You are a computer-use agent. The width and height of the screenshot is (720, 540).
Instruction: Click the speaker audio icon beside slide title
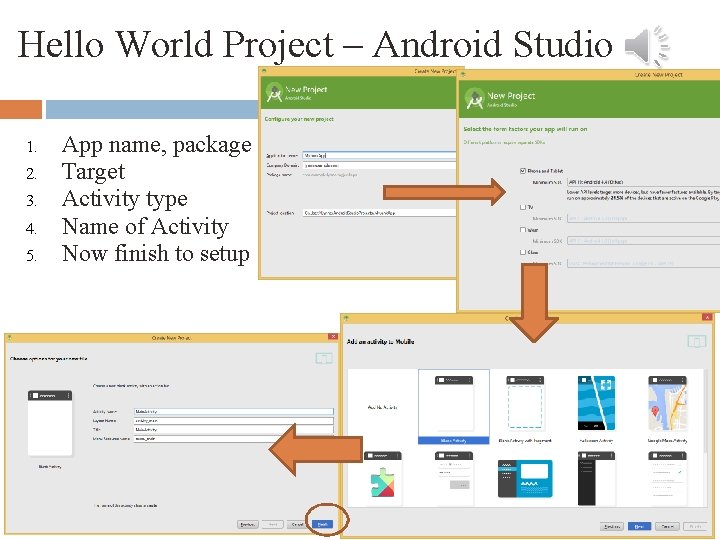(x=647, y=46)
